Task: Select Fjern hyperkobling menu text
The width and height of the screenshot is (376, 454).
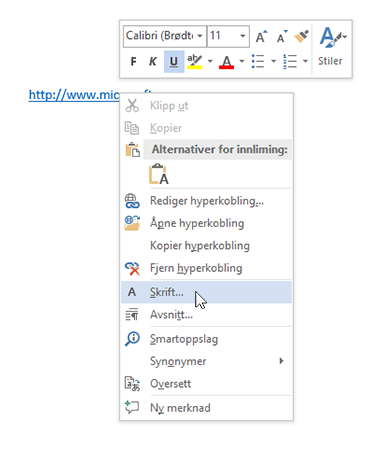Action: (x=196, y=268)
